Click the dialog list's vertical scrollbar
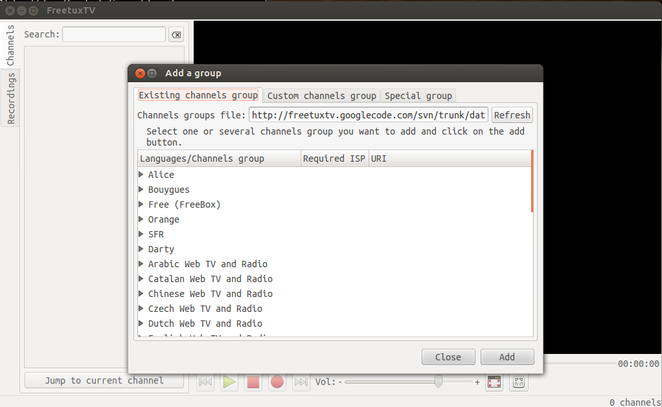Screen dimensions: 662x407 point(532,181)
